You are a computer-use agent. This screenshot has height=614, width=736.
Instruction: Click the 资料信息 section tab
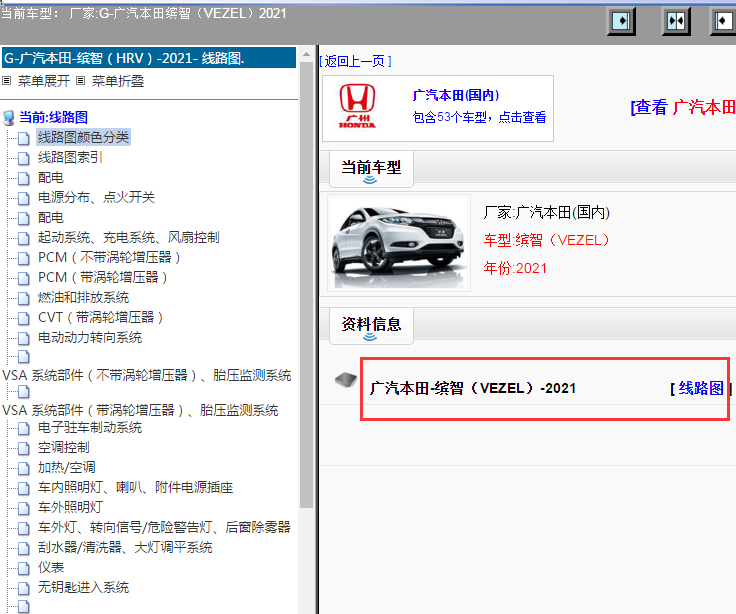371,326
